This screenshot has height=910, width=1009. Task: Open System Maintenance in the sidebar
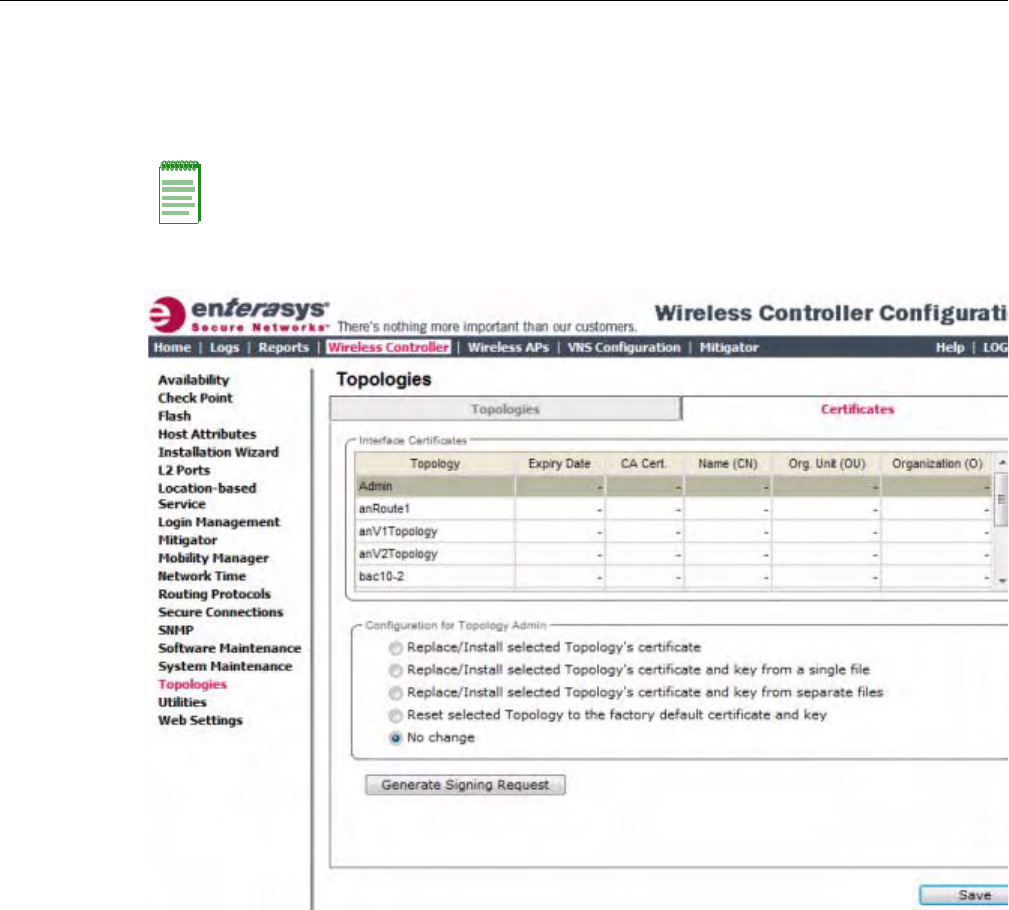tap(225, 666)
